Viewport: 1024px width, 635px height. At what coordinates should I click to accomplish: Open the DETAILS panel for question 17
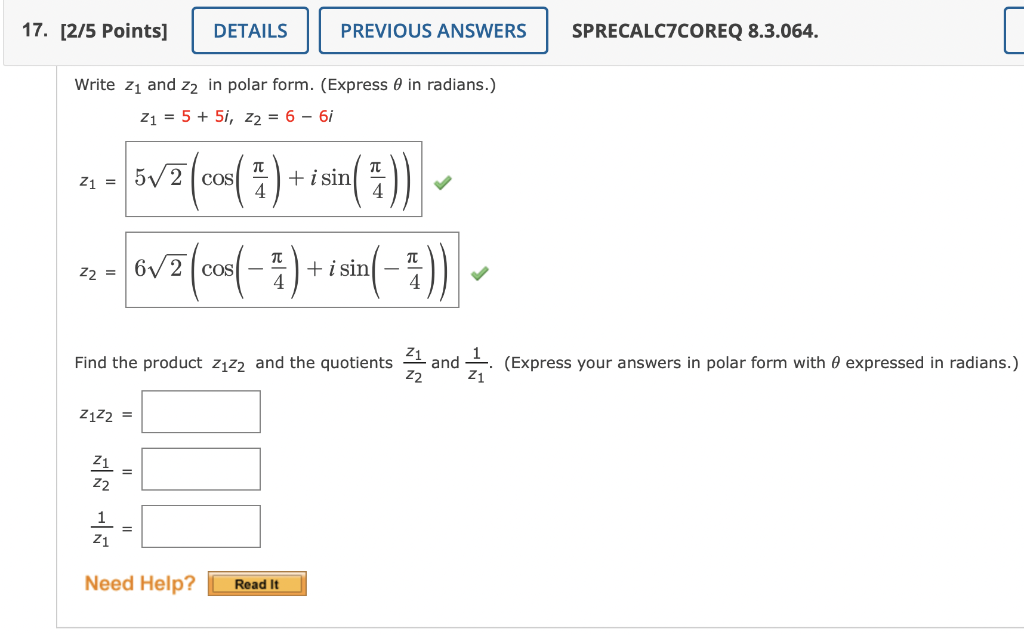(249, 30)
